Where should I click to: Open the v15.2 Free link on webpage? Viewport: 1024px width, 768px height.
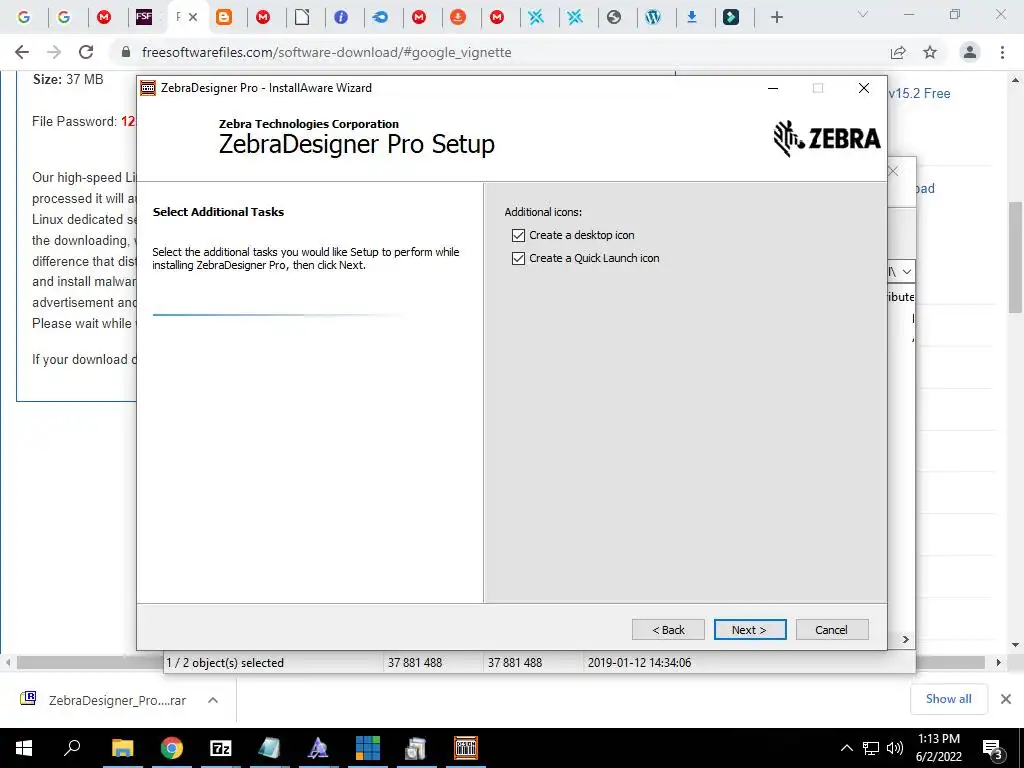click(920, 93)
